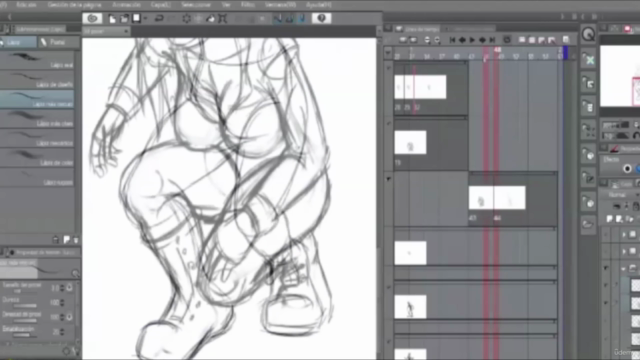Screen dimensions: 640x360
Task: Switch to Pastel sub tool tab
Action: pos(58,42)
